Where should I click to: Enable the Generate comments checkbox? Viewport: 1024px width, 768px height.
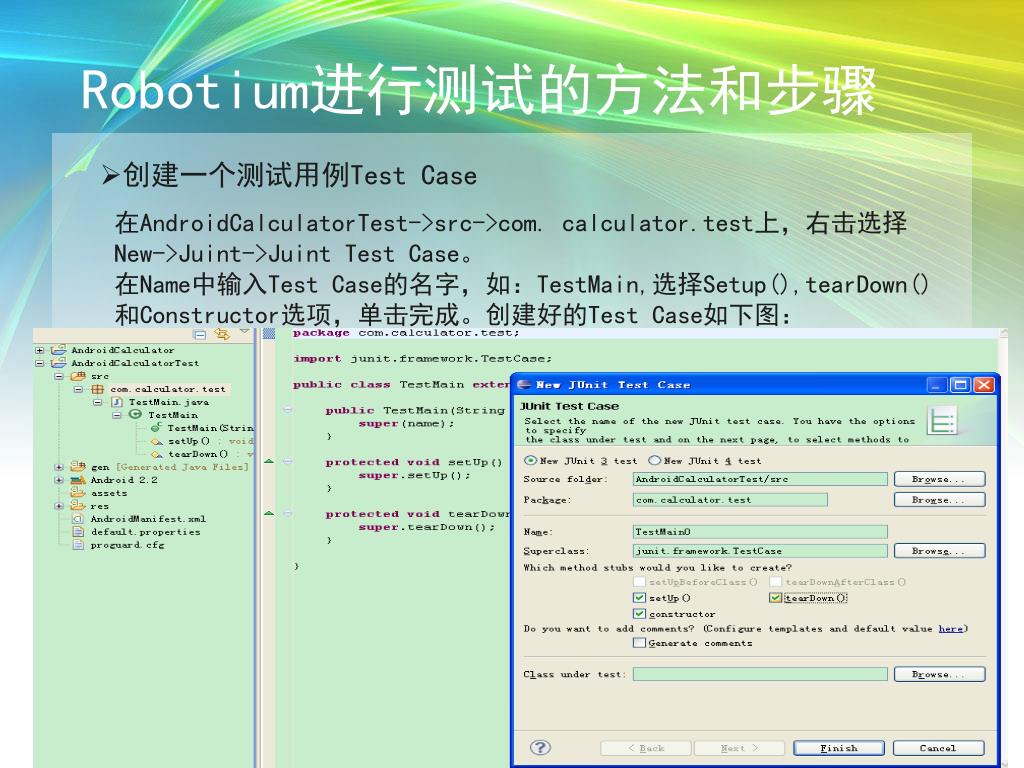tap(639, 643)
